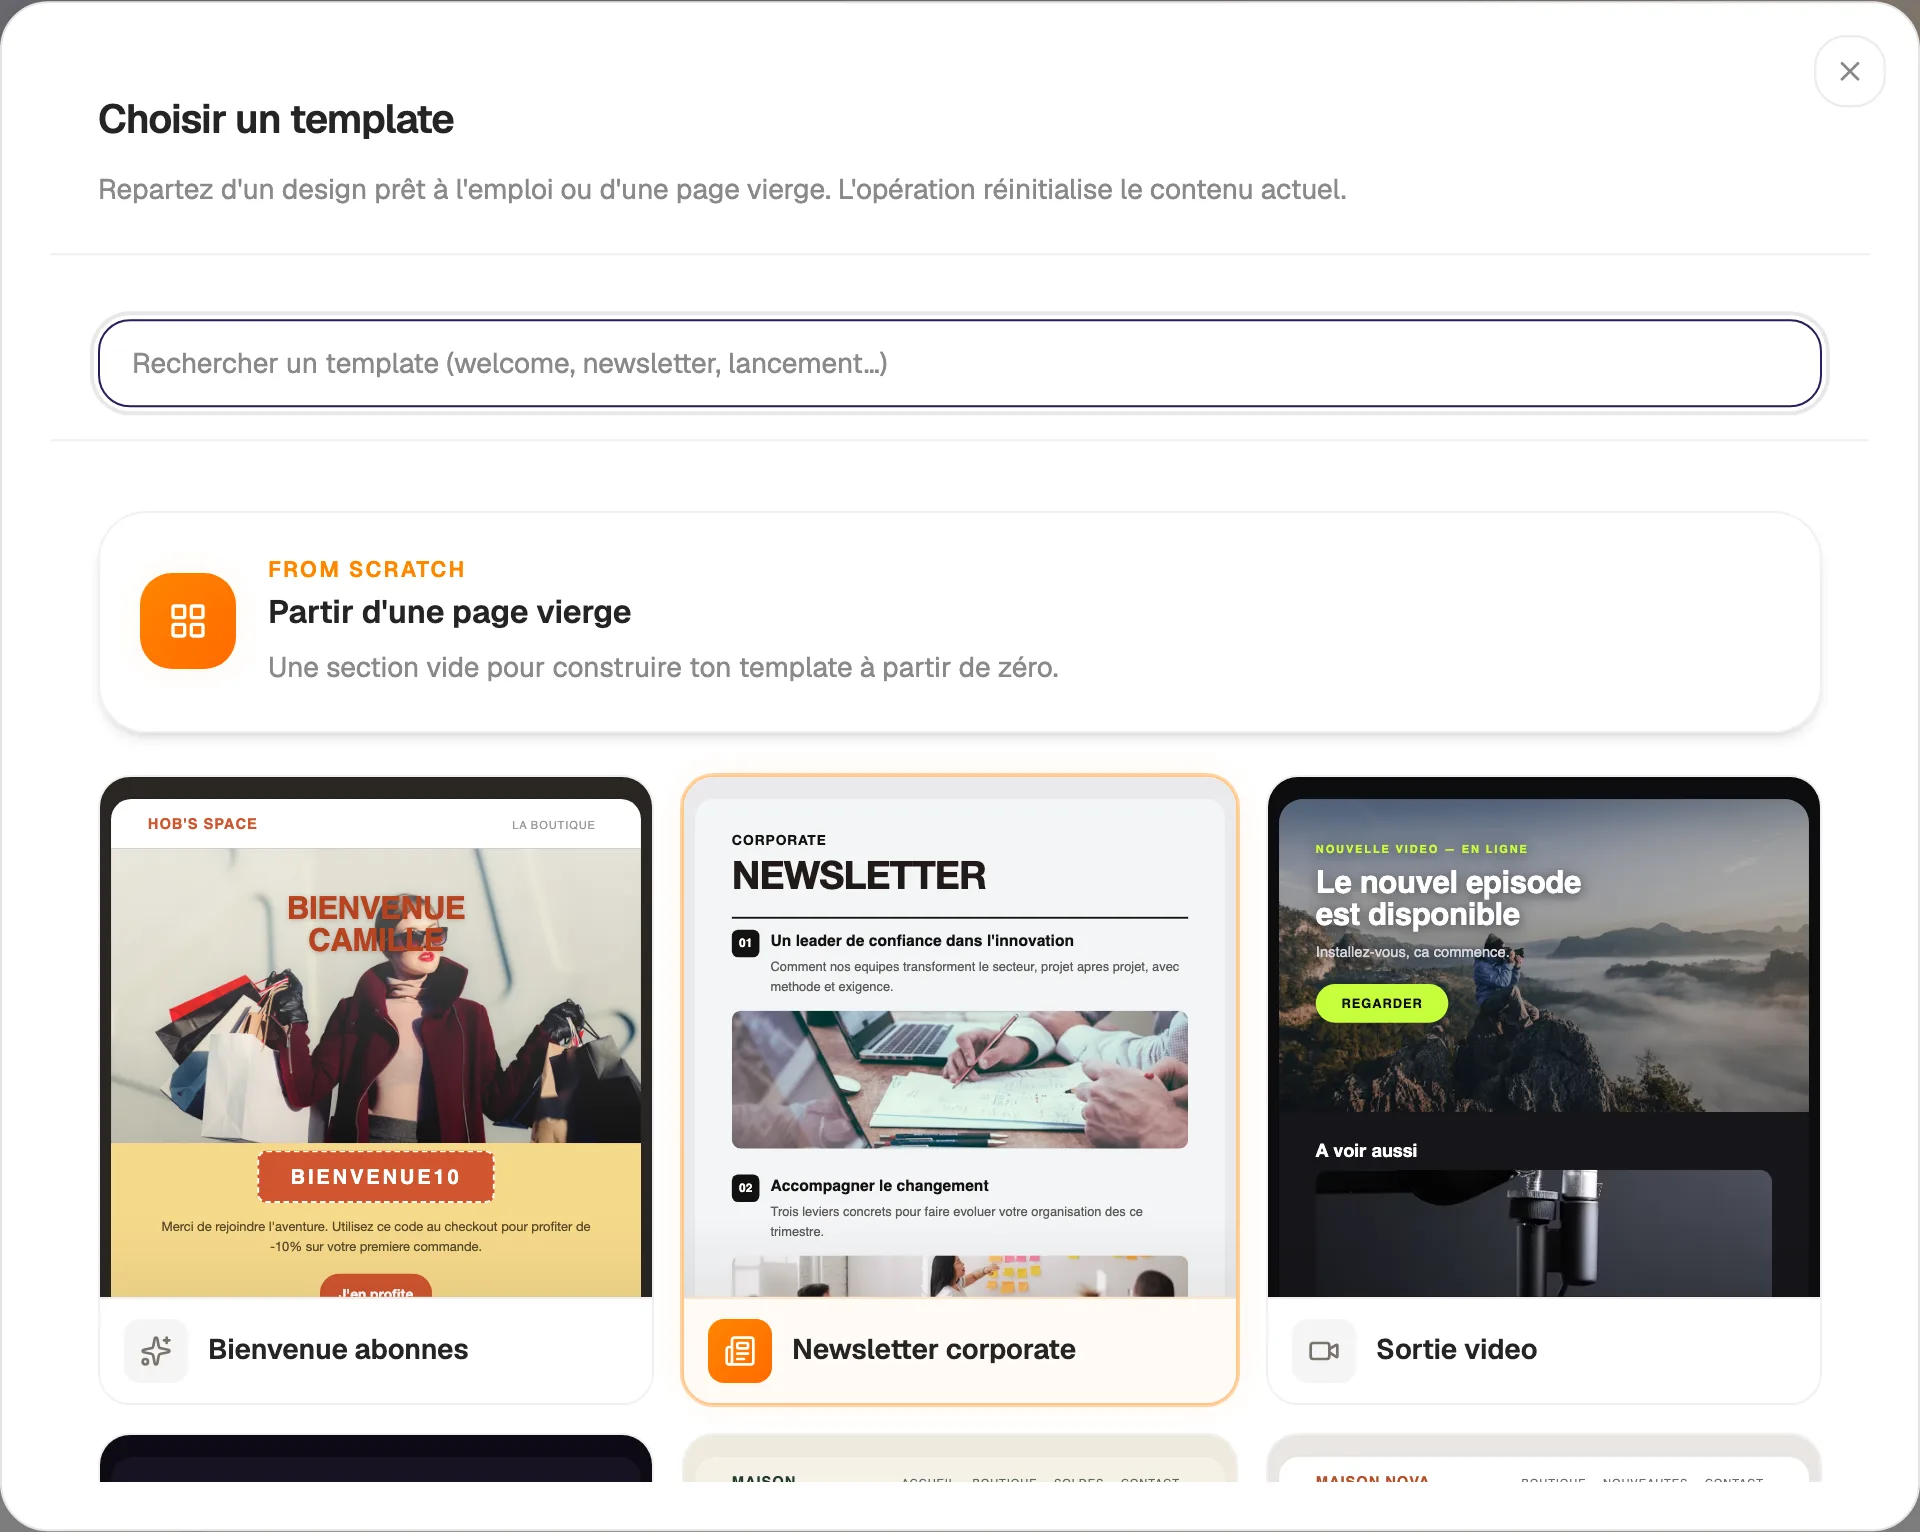
Task: Click the template search field
Action: click(x=959, y=363)
